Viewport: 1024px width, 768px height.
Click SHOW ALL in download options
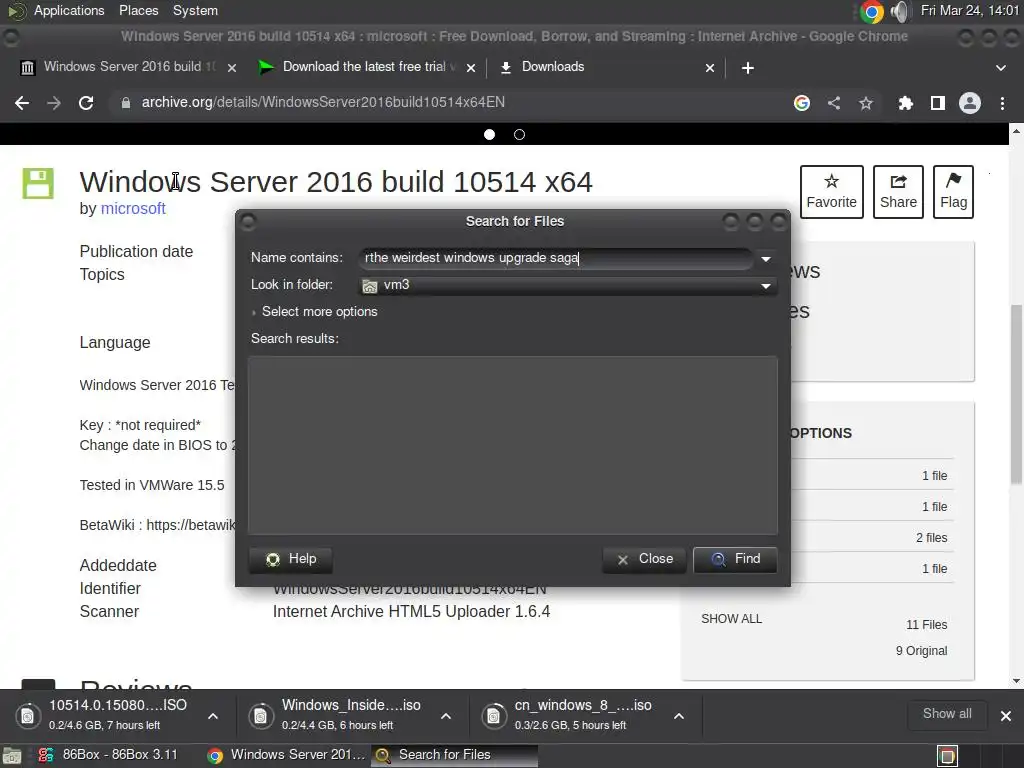pyautogui.click(x=731, y=618)
